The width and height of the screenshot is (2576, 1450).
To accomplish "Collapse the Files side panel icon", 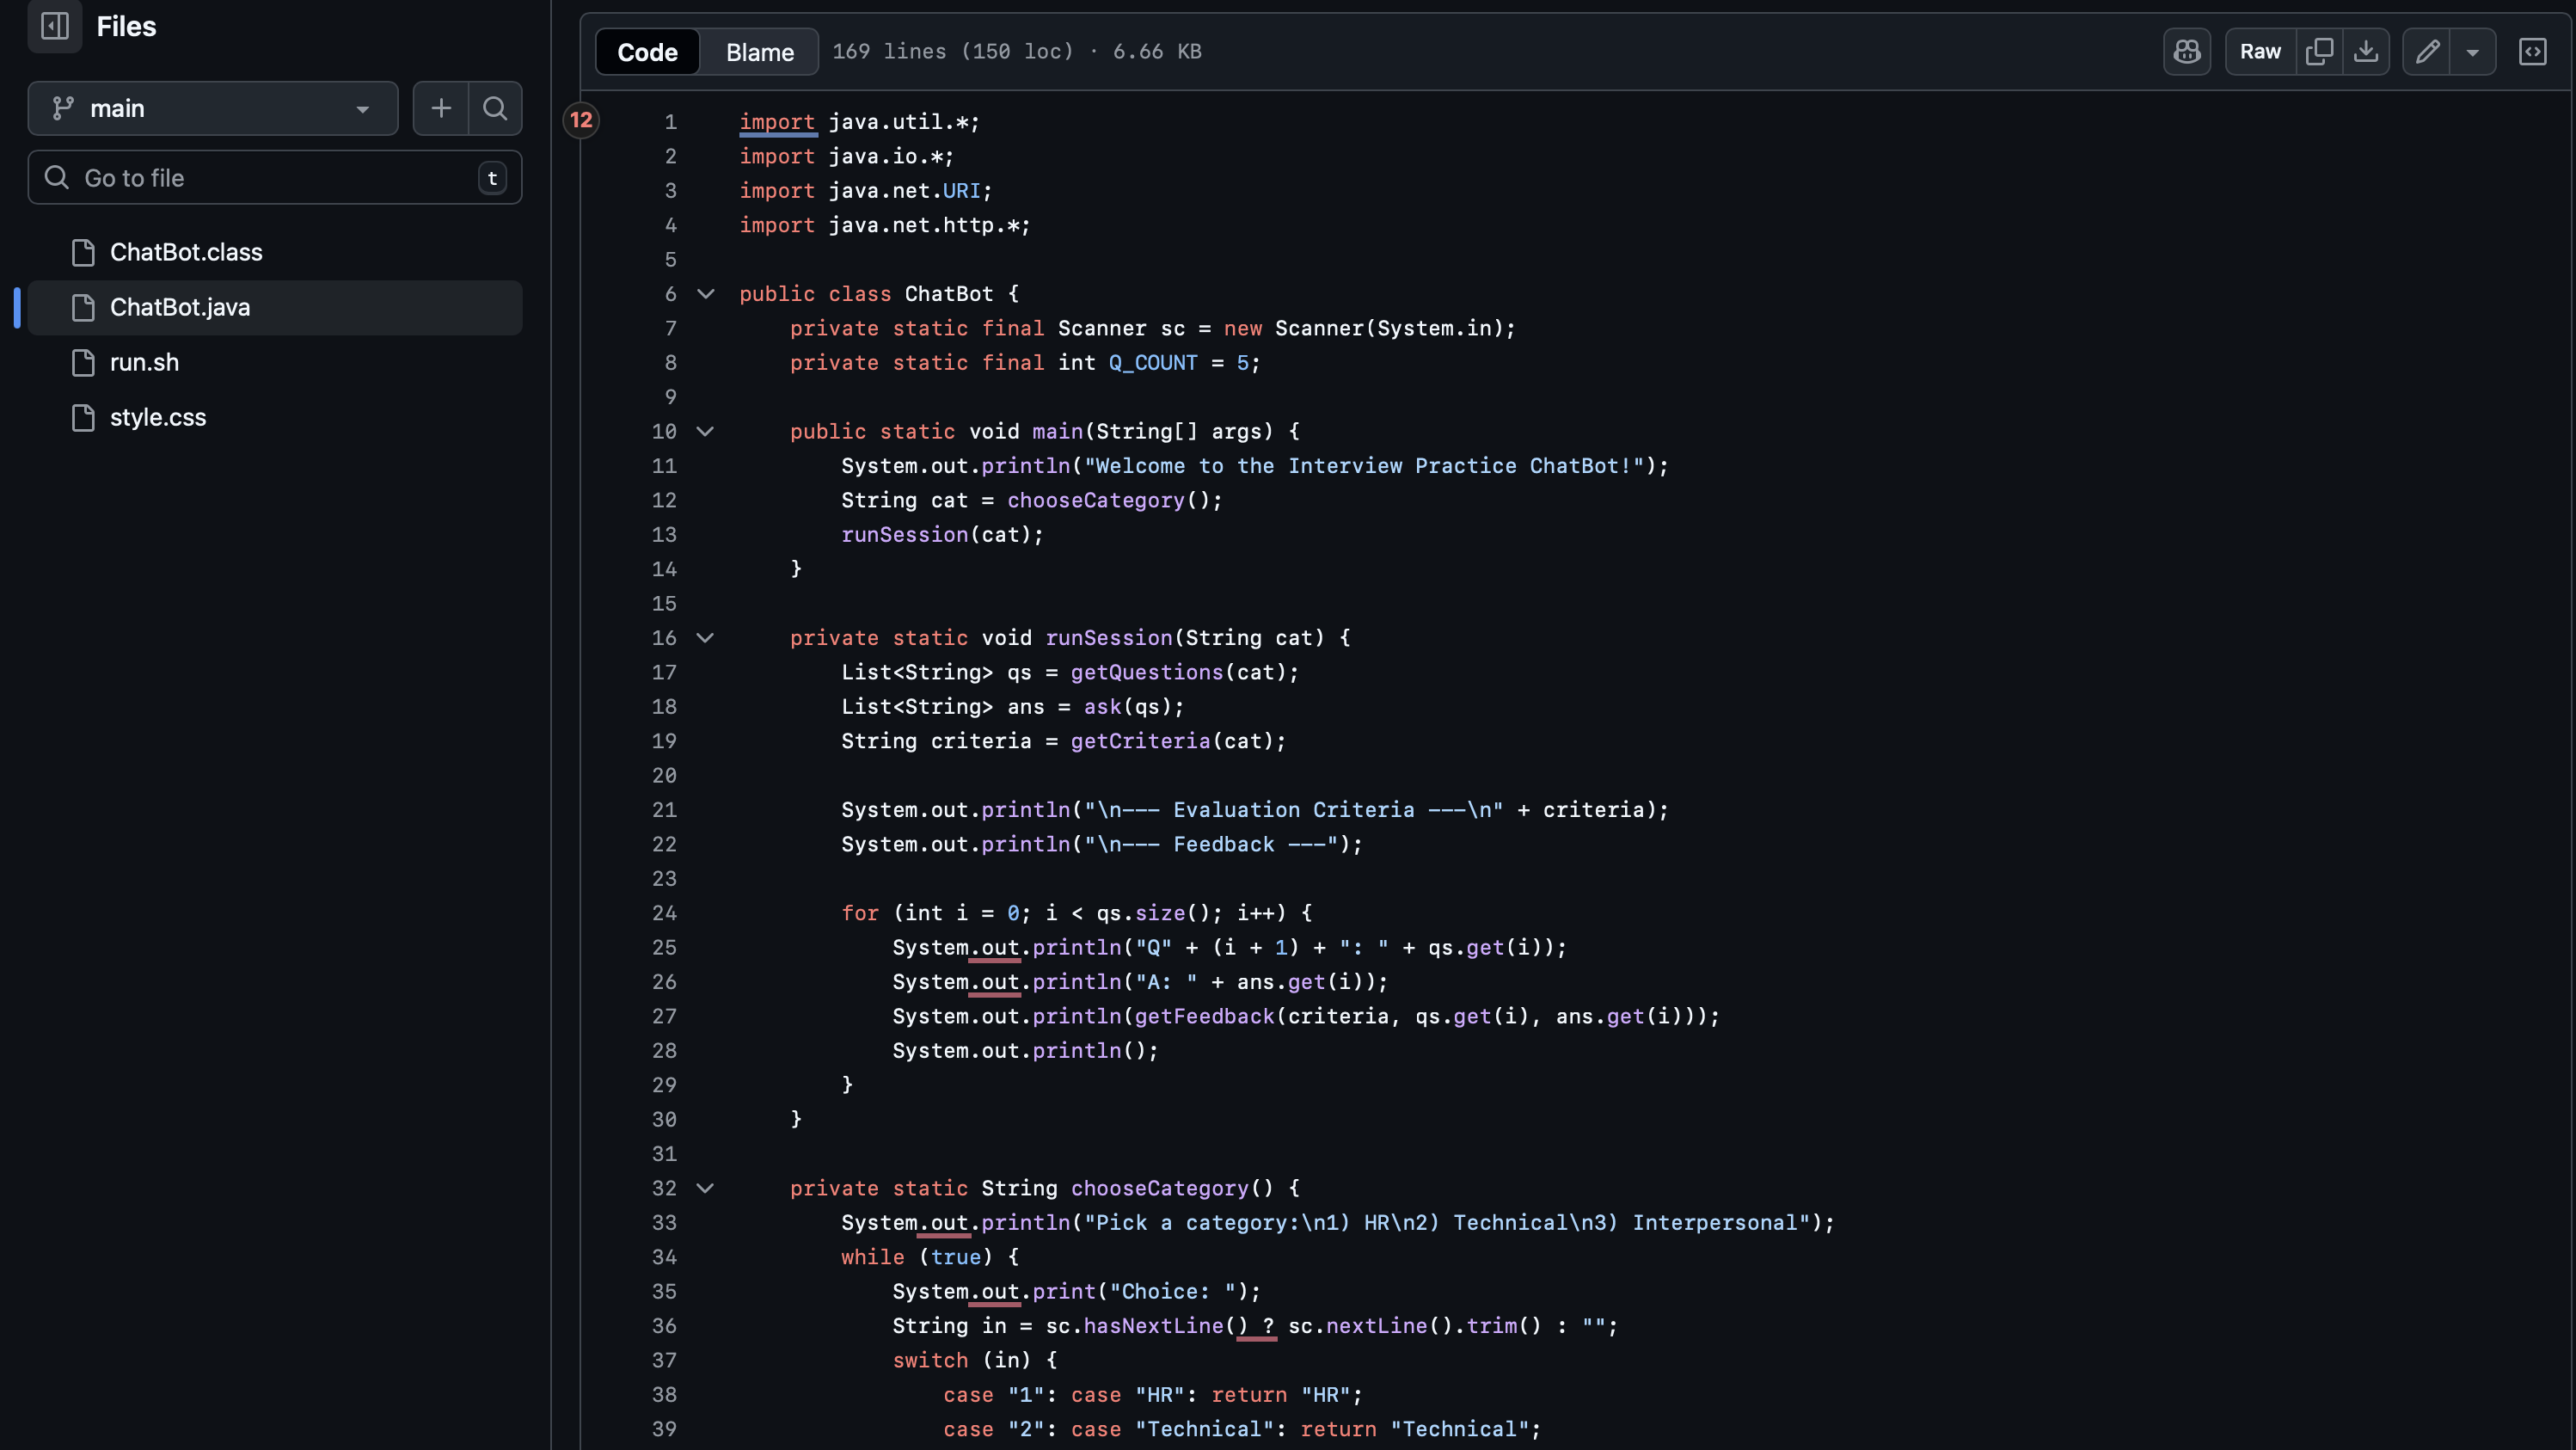I will click(55, 26).
